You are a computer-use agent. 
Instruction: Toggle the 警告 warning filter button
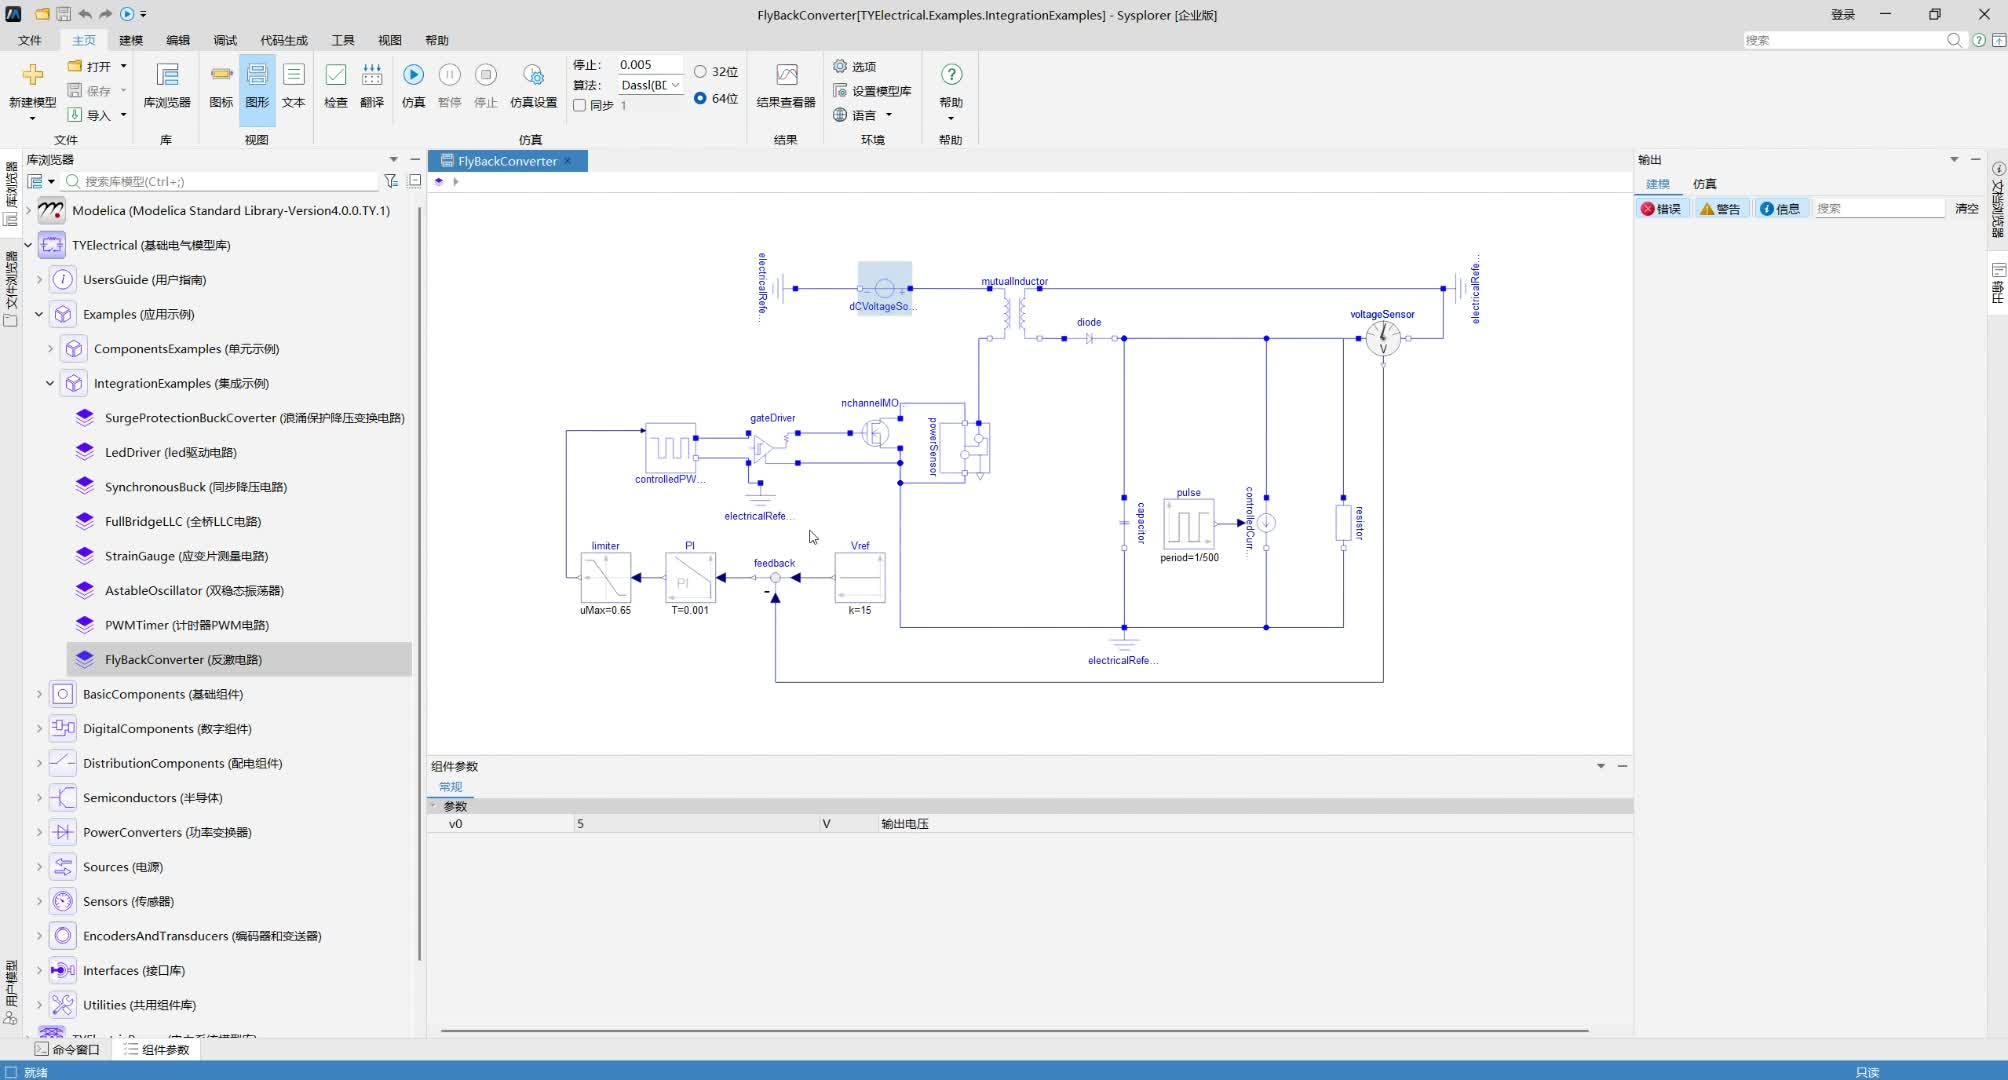pos(1720,209)
